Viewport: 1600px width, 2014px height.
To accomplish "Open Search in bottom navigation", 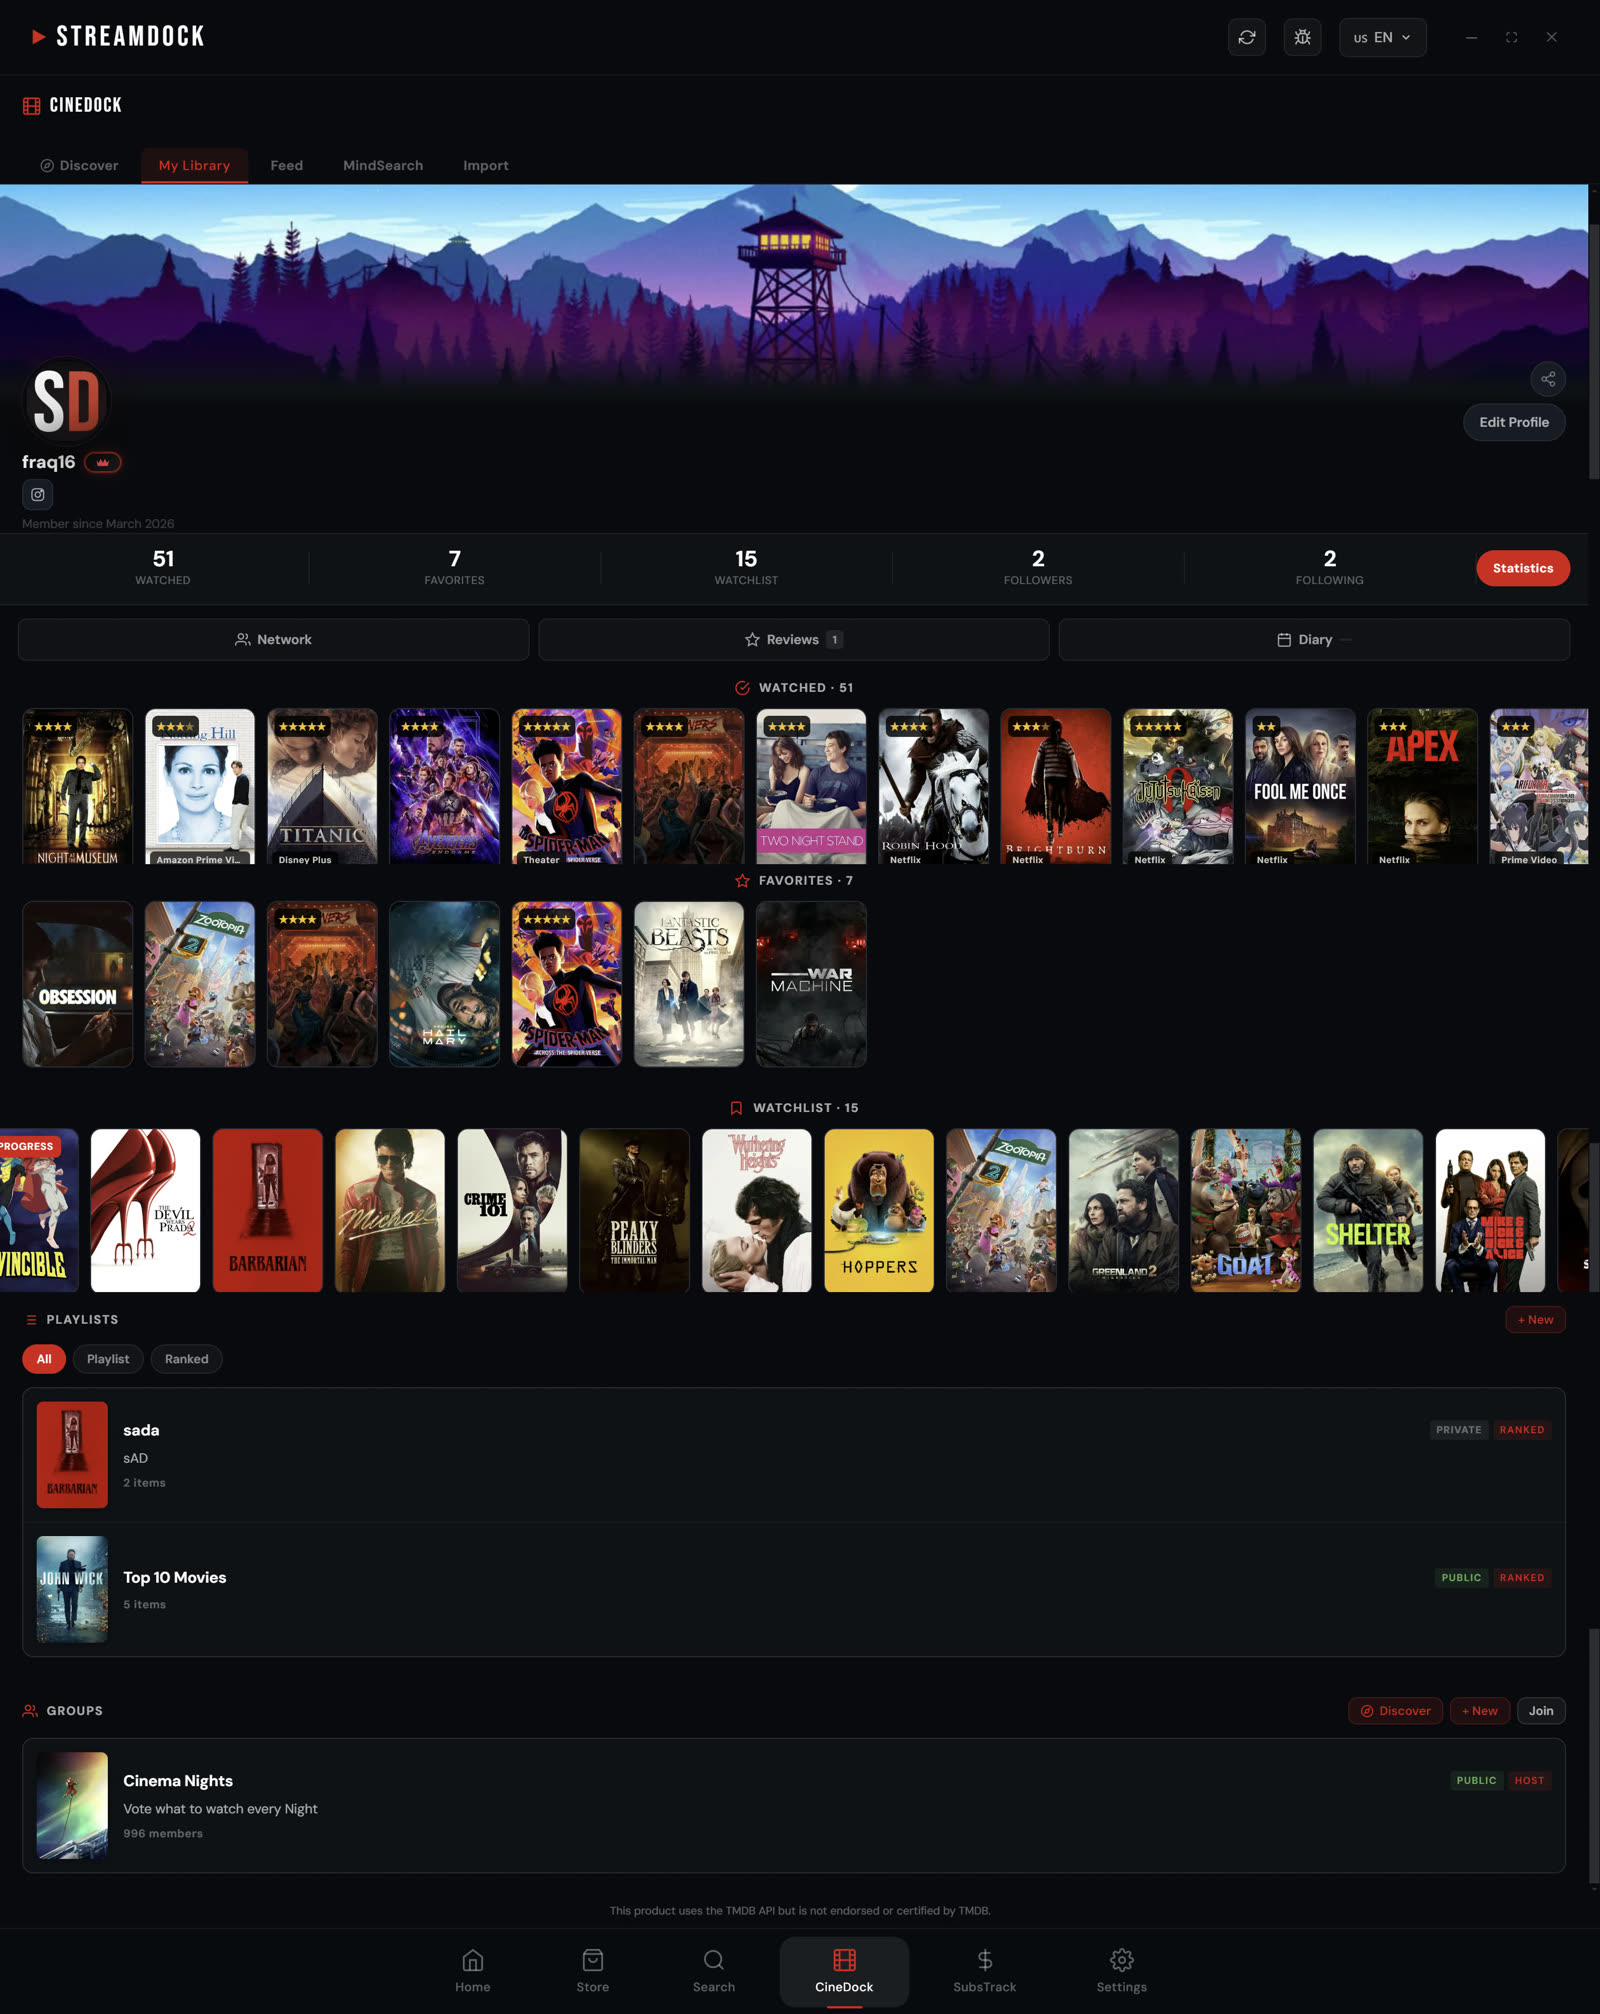I will [714, 1971].
